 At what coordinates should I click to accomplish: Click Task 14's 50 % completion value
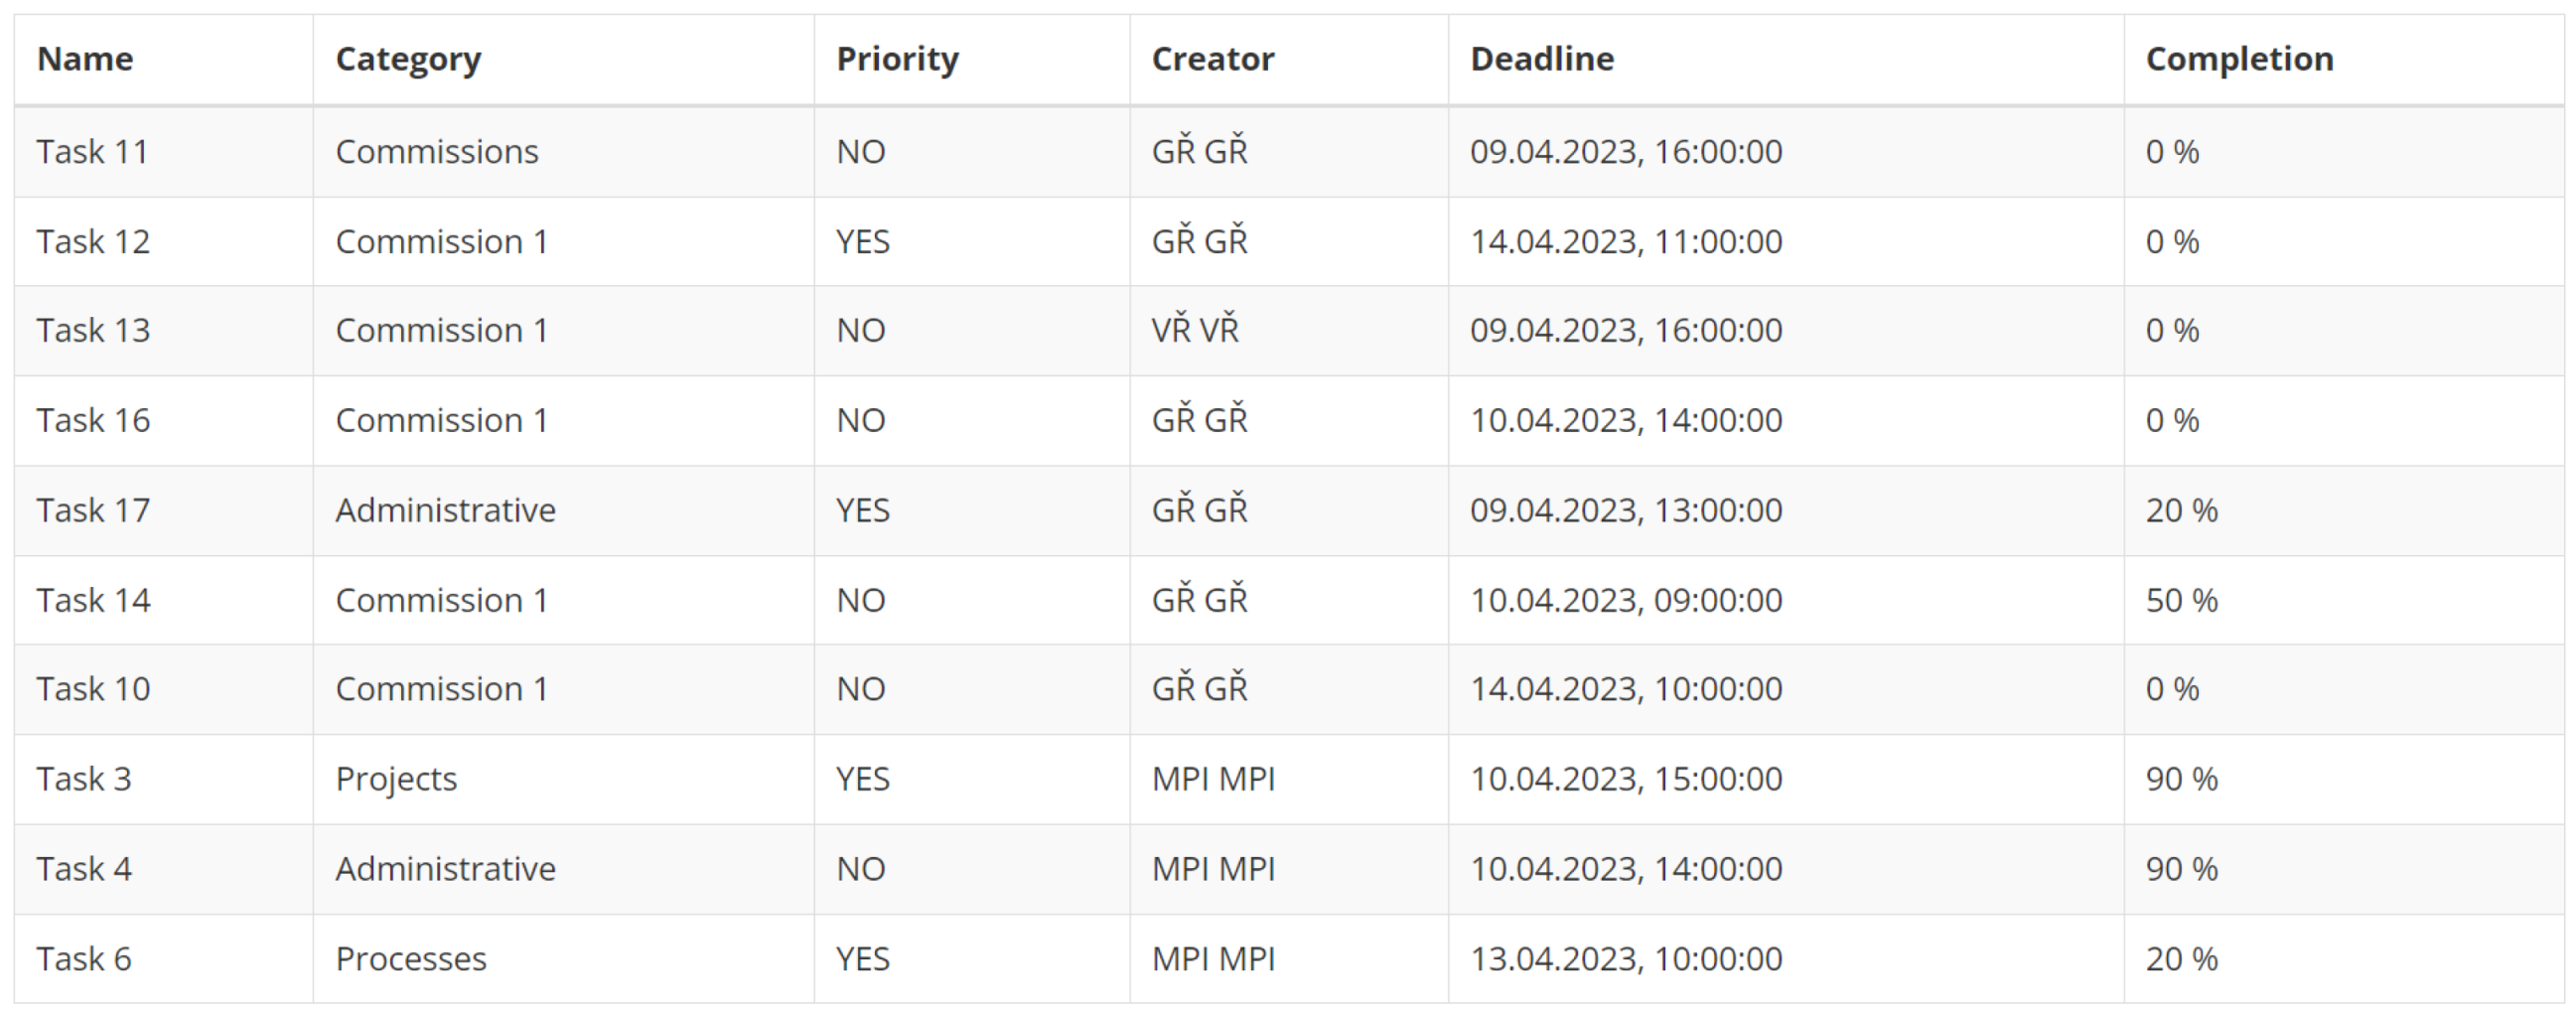2181,600
